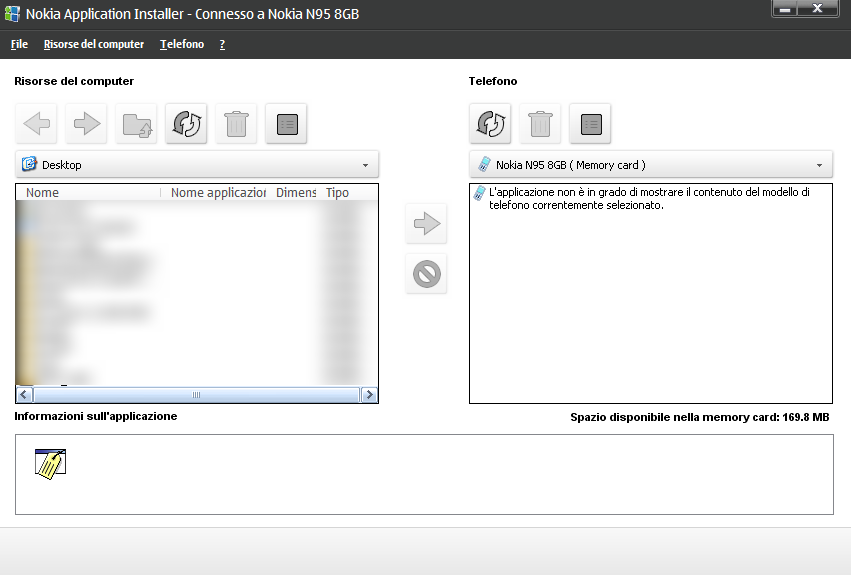
Task: Click the 'Informazioni sull'applicazione' label
Action: click(x=96, y=416)
